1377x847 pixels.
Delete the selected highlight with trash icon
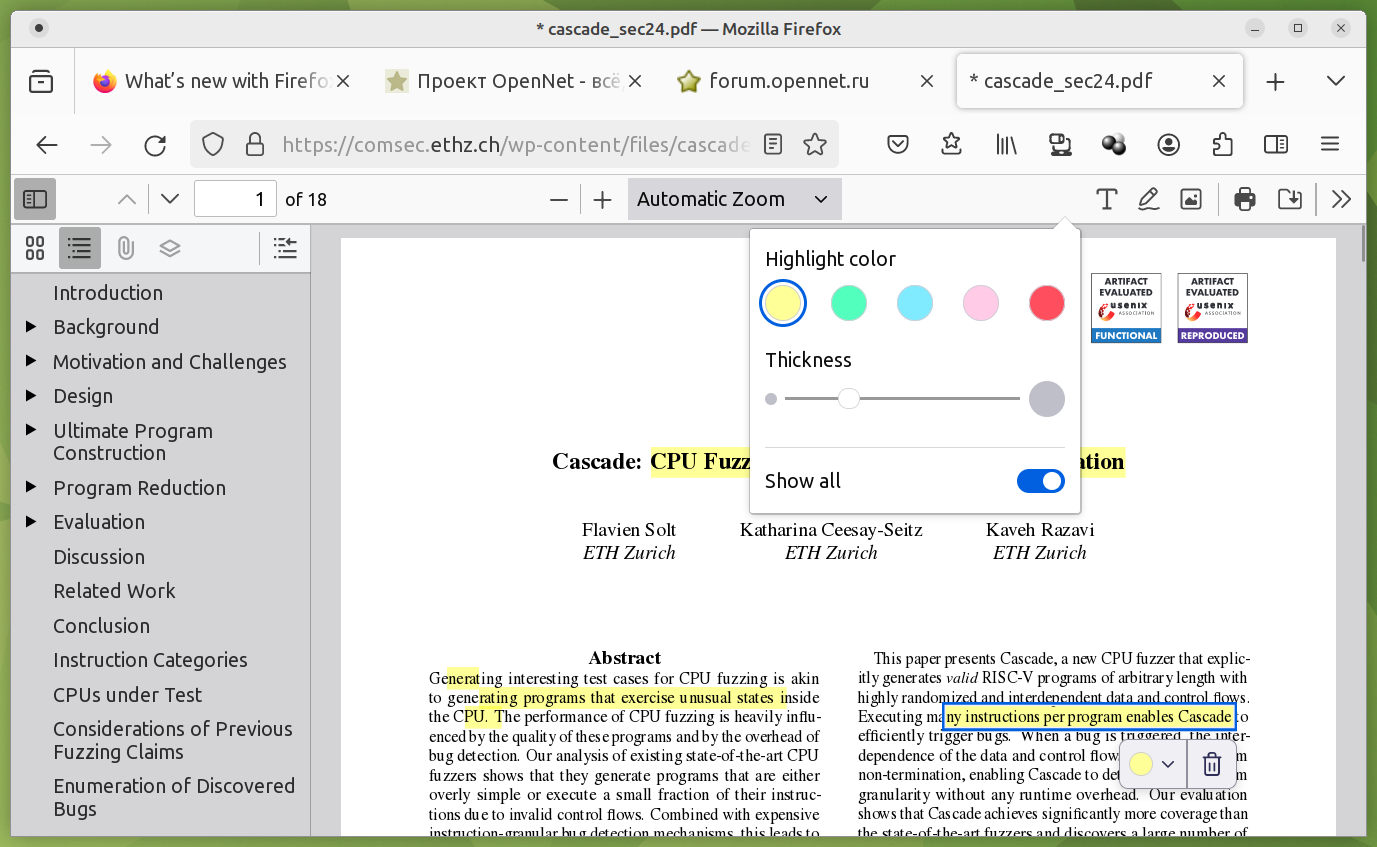tap(1211, 765)
